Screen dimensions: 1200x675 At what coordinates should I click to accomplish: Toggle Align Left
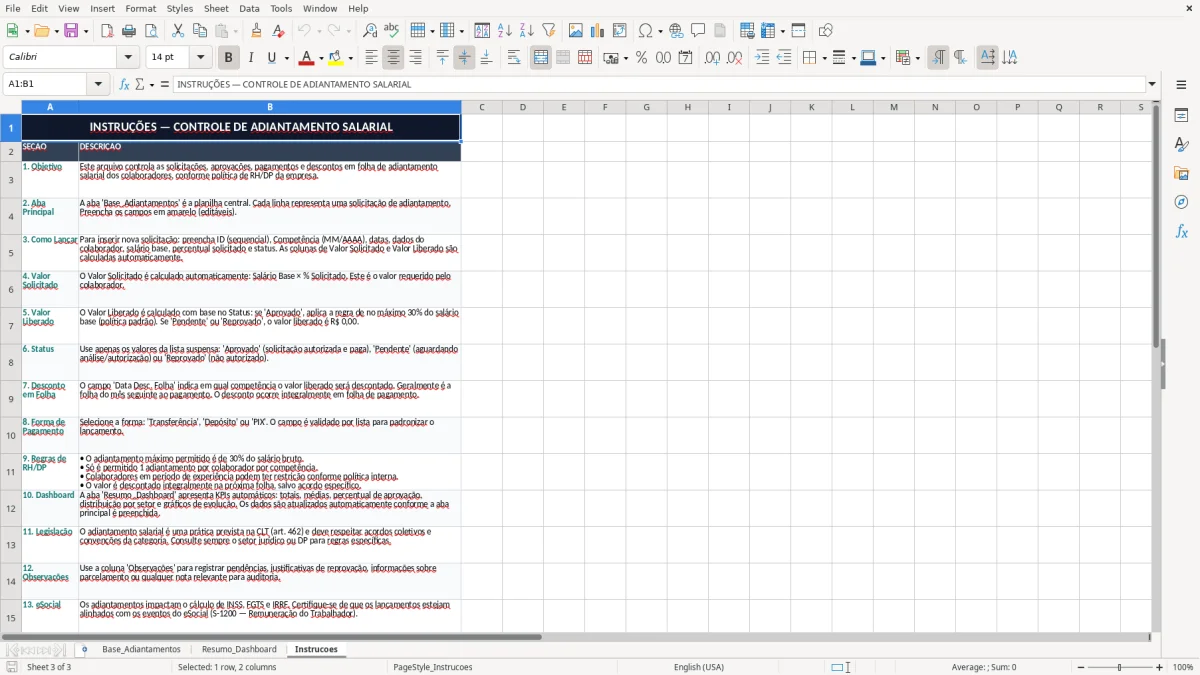click(x=371, y=58)
